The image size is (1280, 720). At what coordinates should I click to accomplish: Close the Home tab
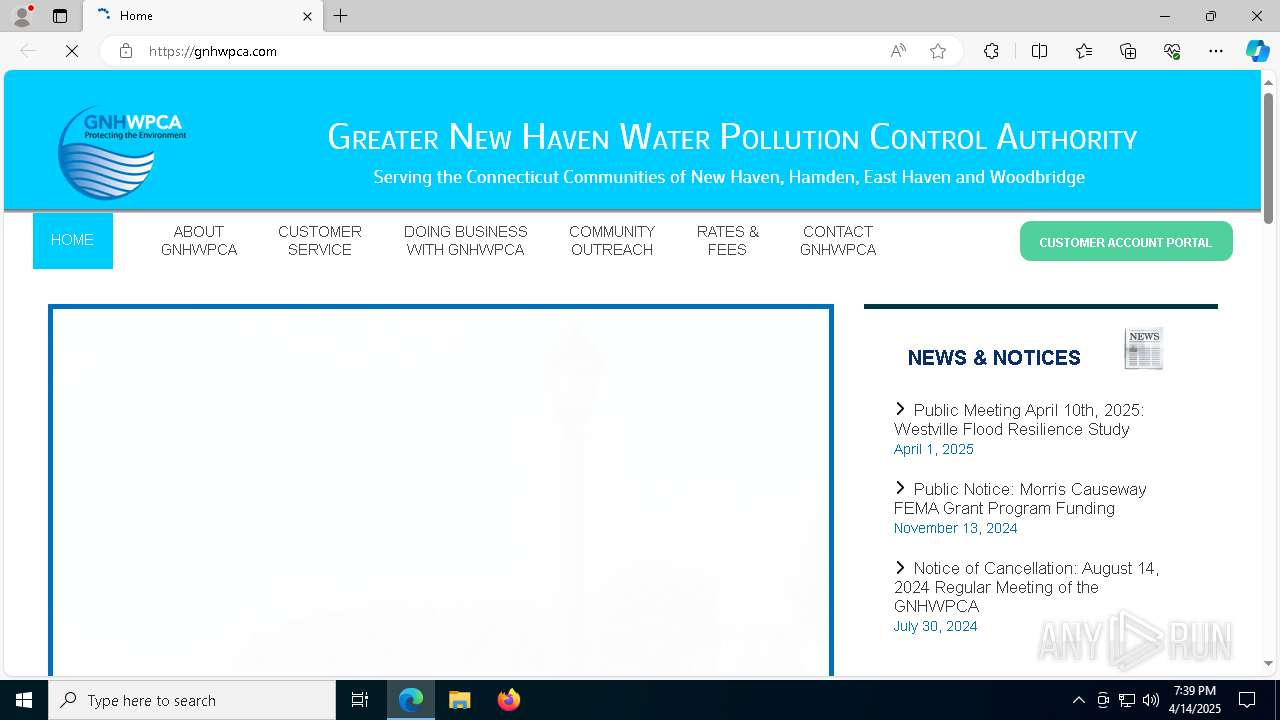point(307,16)
